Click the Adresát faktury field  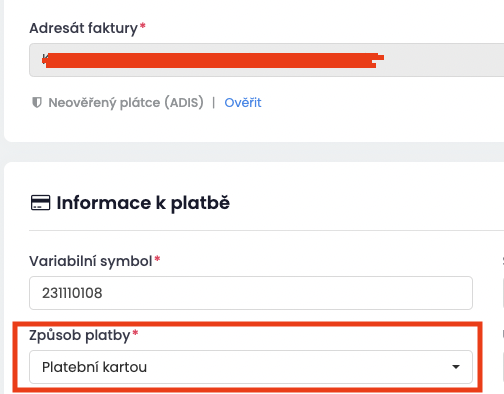click(x=267, y=60)
